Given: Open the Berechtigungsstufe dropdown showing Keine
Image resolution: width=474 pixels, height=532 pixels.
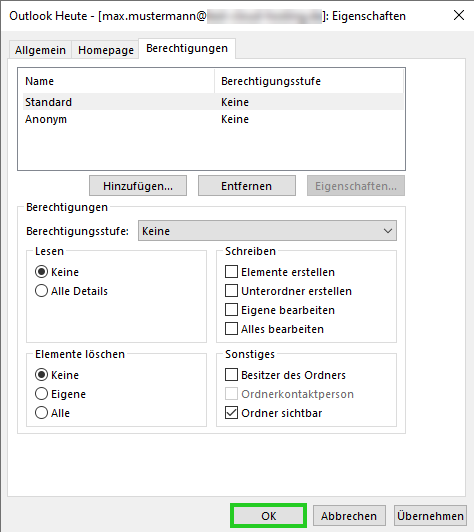Looking at the screenshot, I should [x=267, y=231].
